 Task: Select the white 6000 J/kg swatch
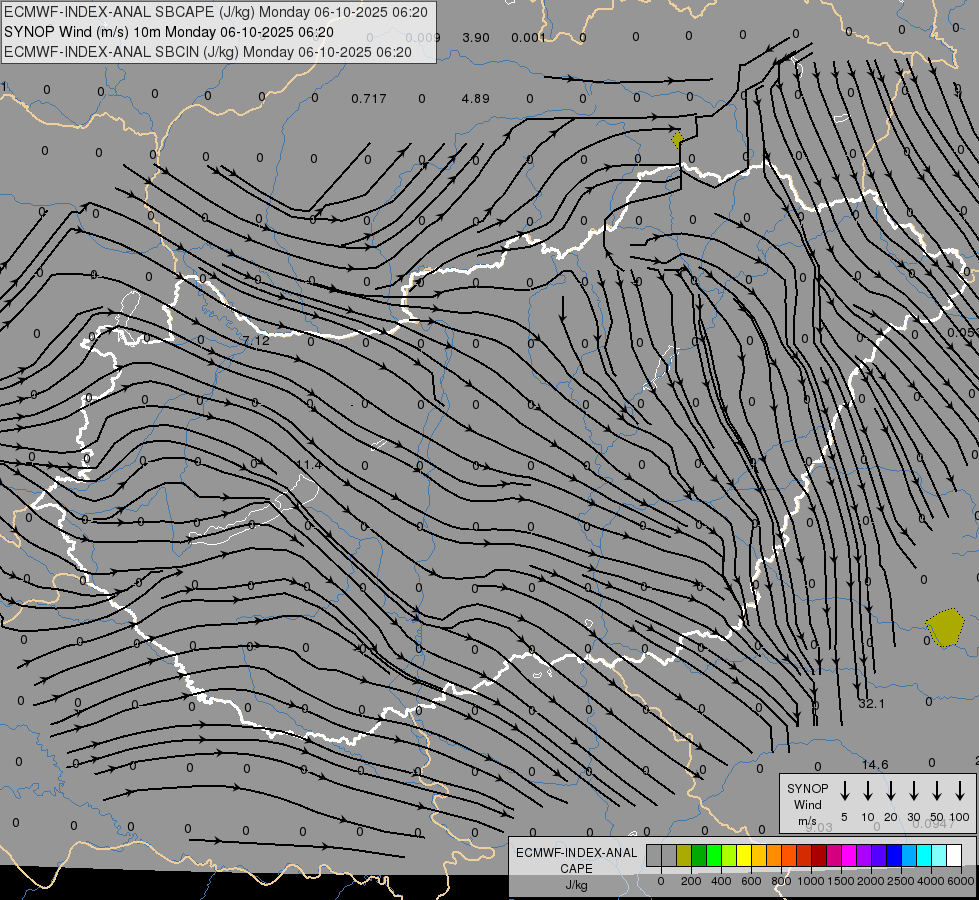(954, 856)
